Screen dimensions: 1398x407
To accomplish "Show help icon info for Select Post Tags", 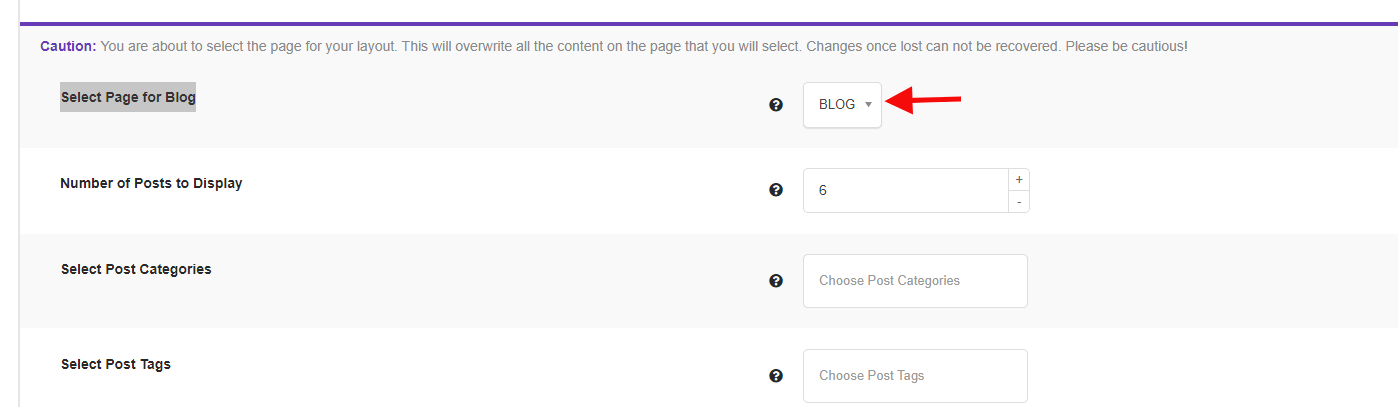I will point(776,376).
